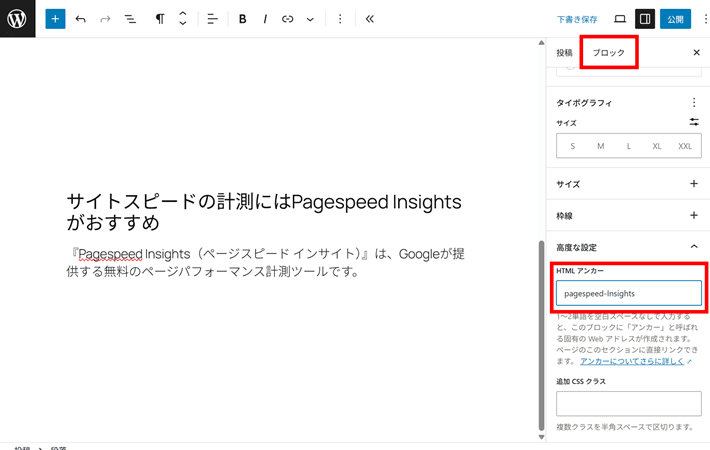The height and width of the screenshot is (450, 710).
Task: Open the preview device icon
Action: tap(620, 19)
